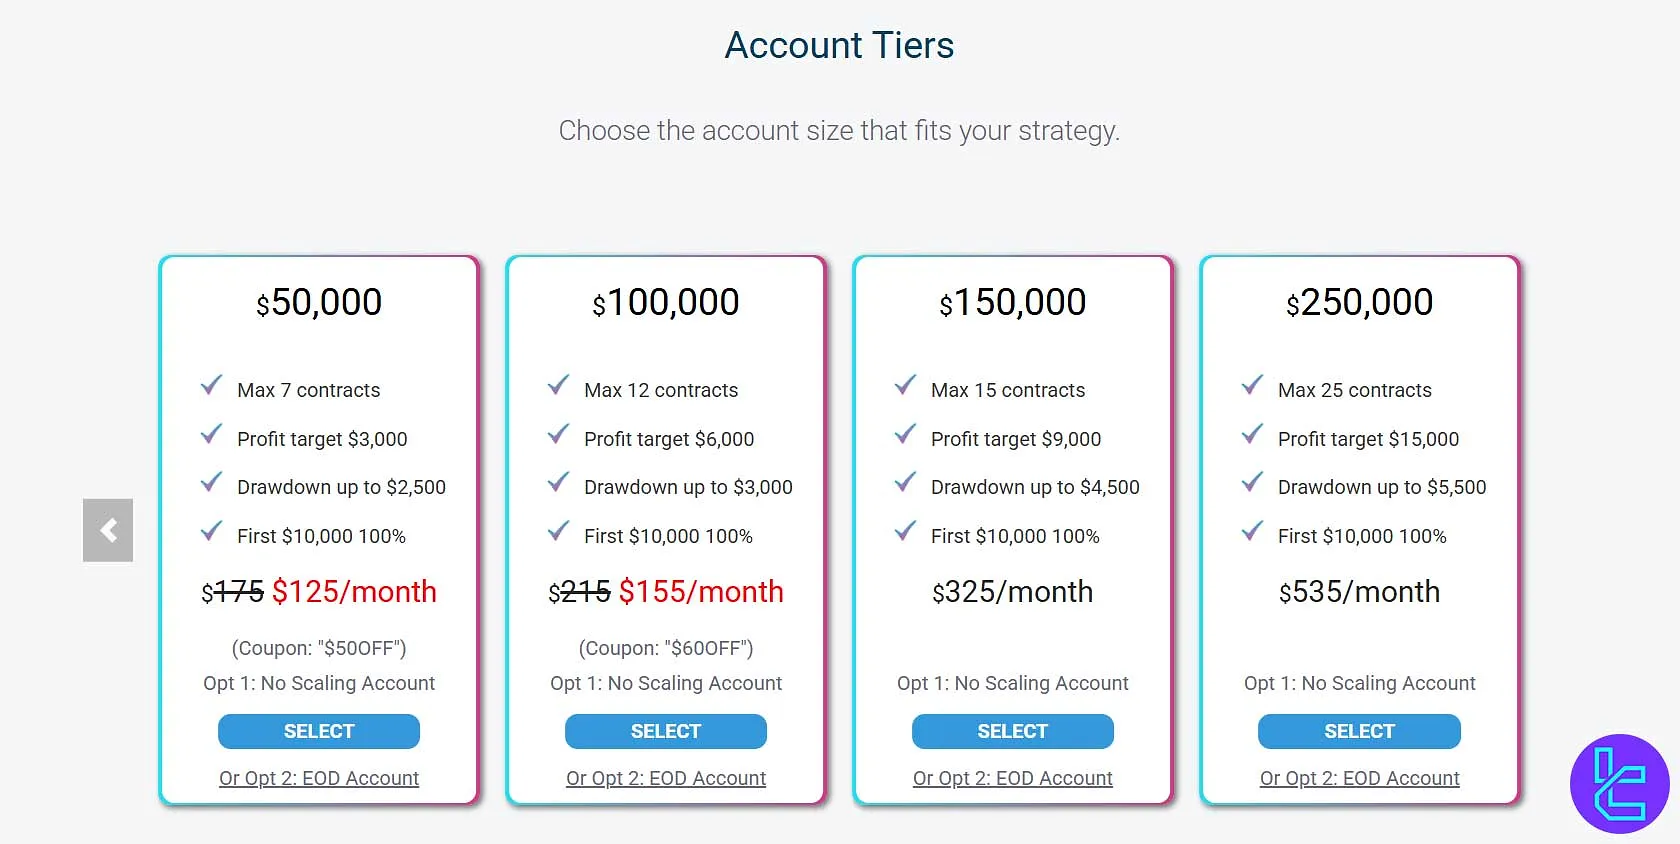This screenshot has width=1680, height=844.
Task: Click checkmark beside Profit target $6,000
Action: tap(558, 435)
